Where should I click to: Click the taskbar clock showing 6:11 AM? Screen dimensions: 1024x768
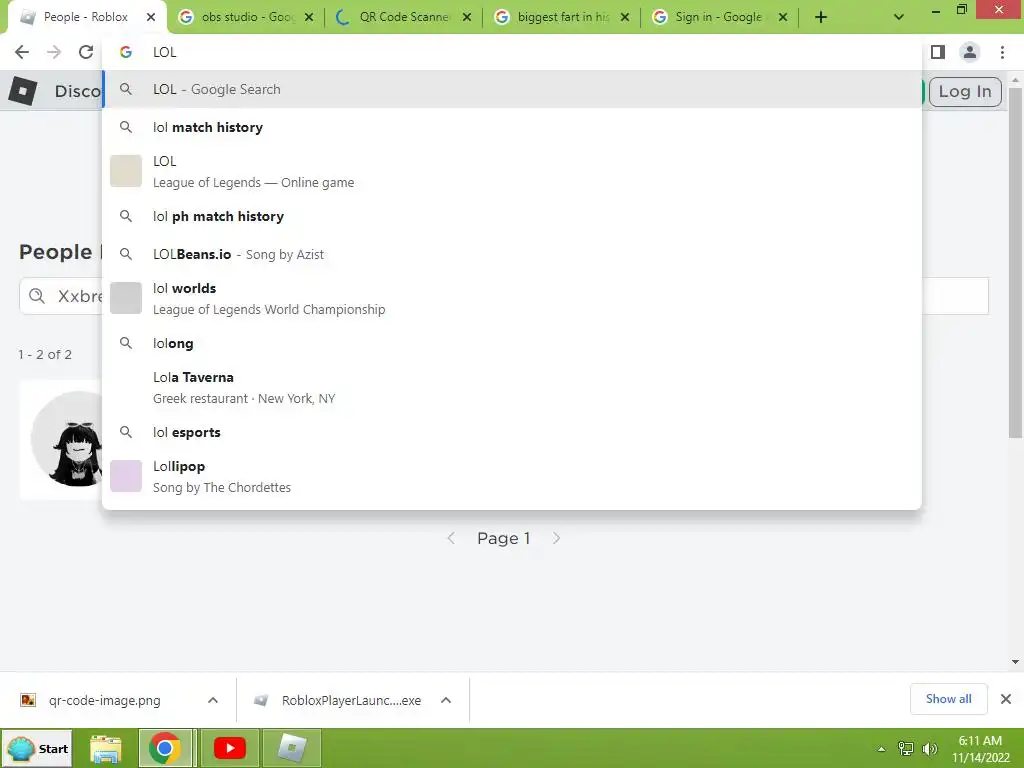tap(980, 749)
